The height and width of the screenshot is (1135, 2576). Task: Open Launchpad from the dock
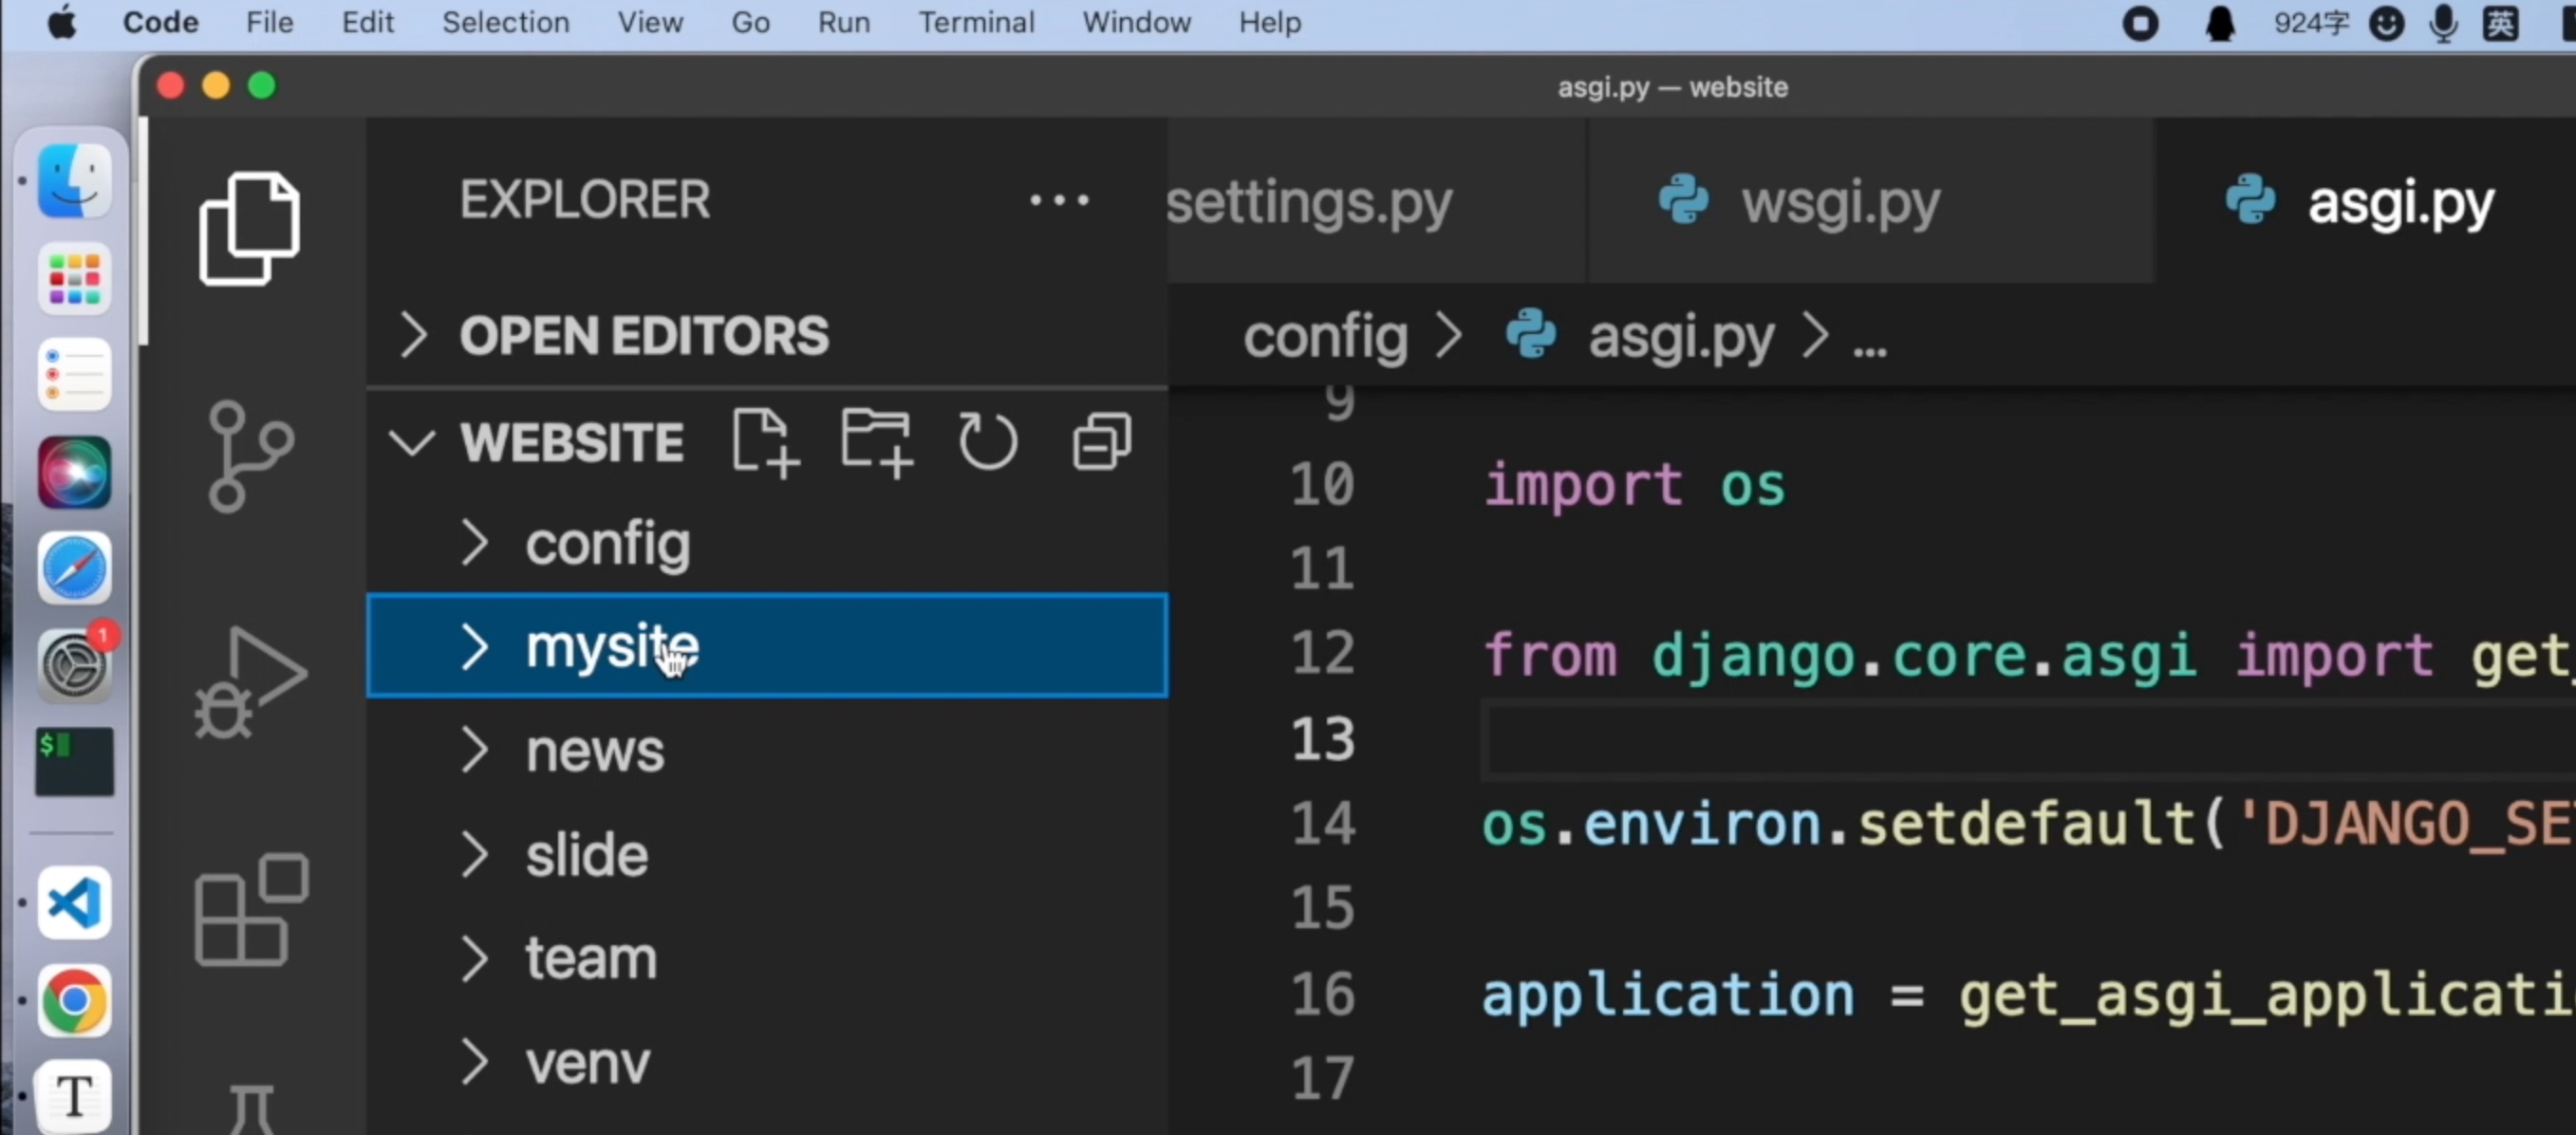[74, 279]
